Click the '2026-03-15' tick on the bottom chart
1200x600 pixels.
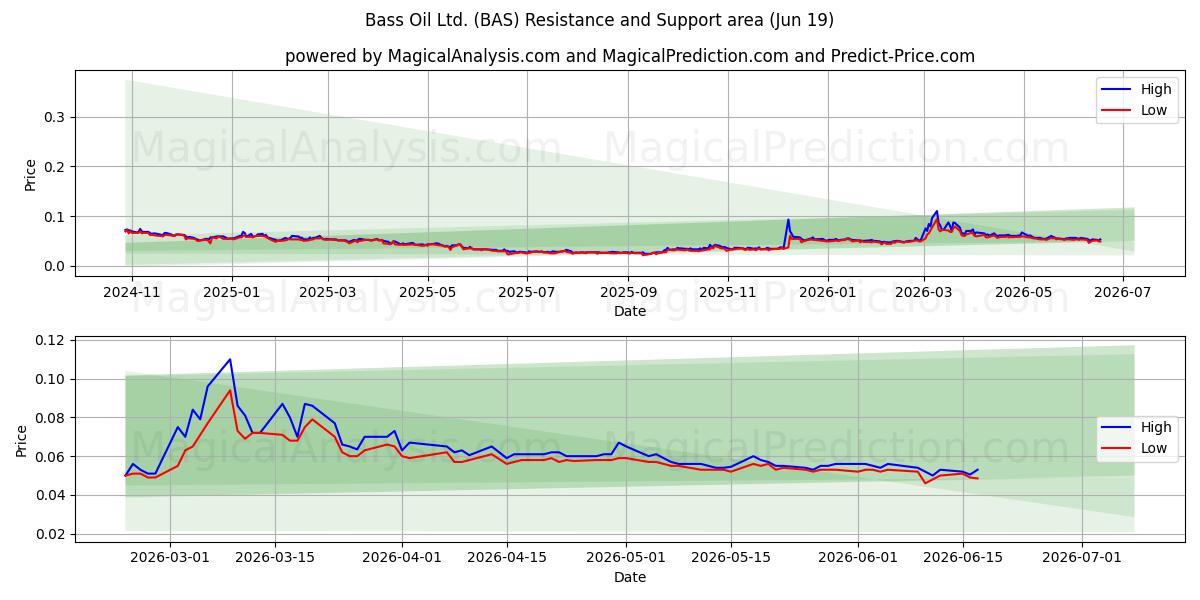coord(276,557)
